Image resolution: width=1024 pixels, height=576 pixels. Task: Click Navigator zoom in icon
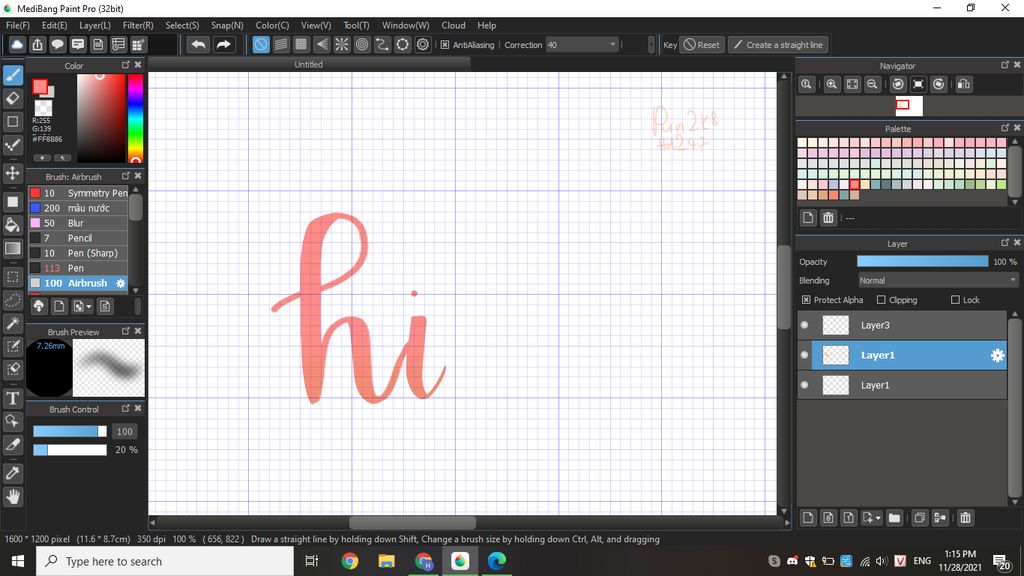point(831,84)
